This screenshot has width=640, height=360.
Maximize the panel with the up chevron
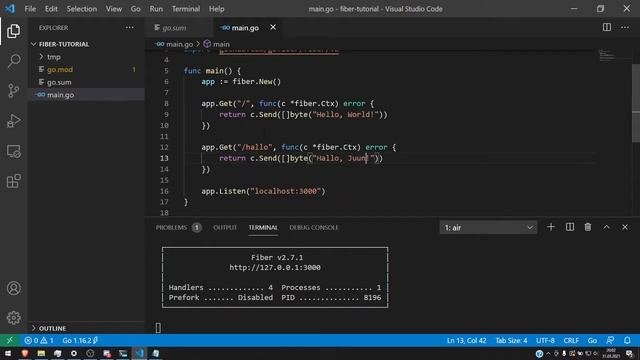point(607,227)
